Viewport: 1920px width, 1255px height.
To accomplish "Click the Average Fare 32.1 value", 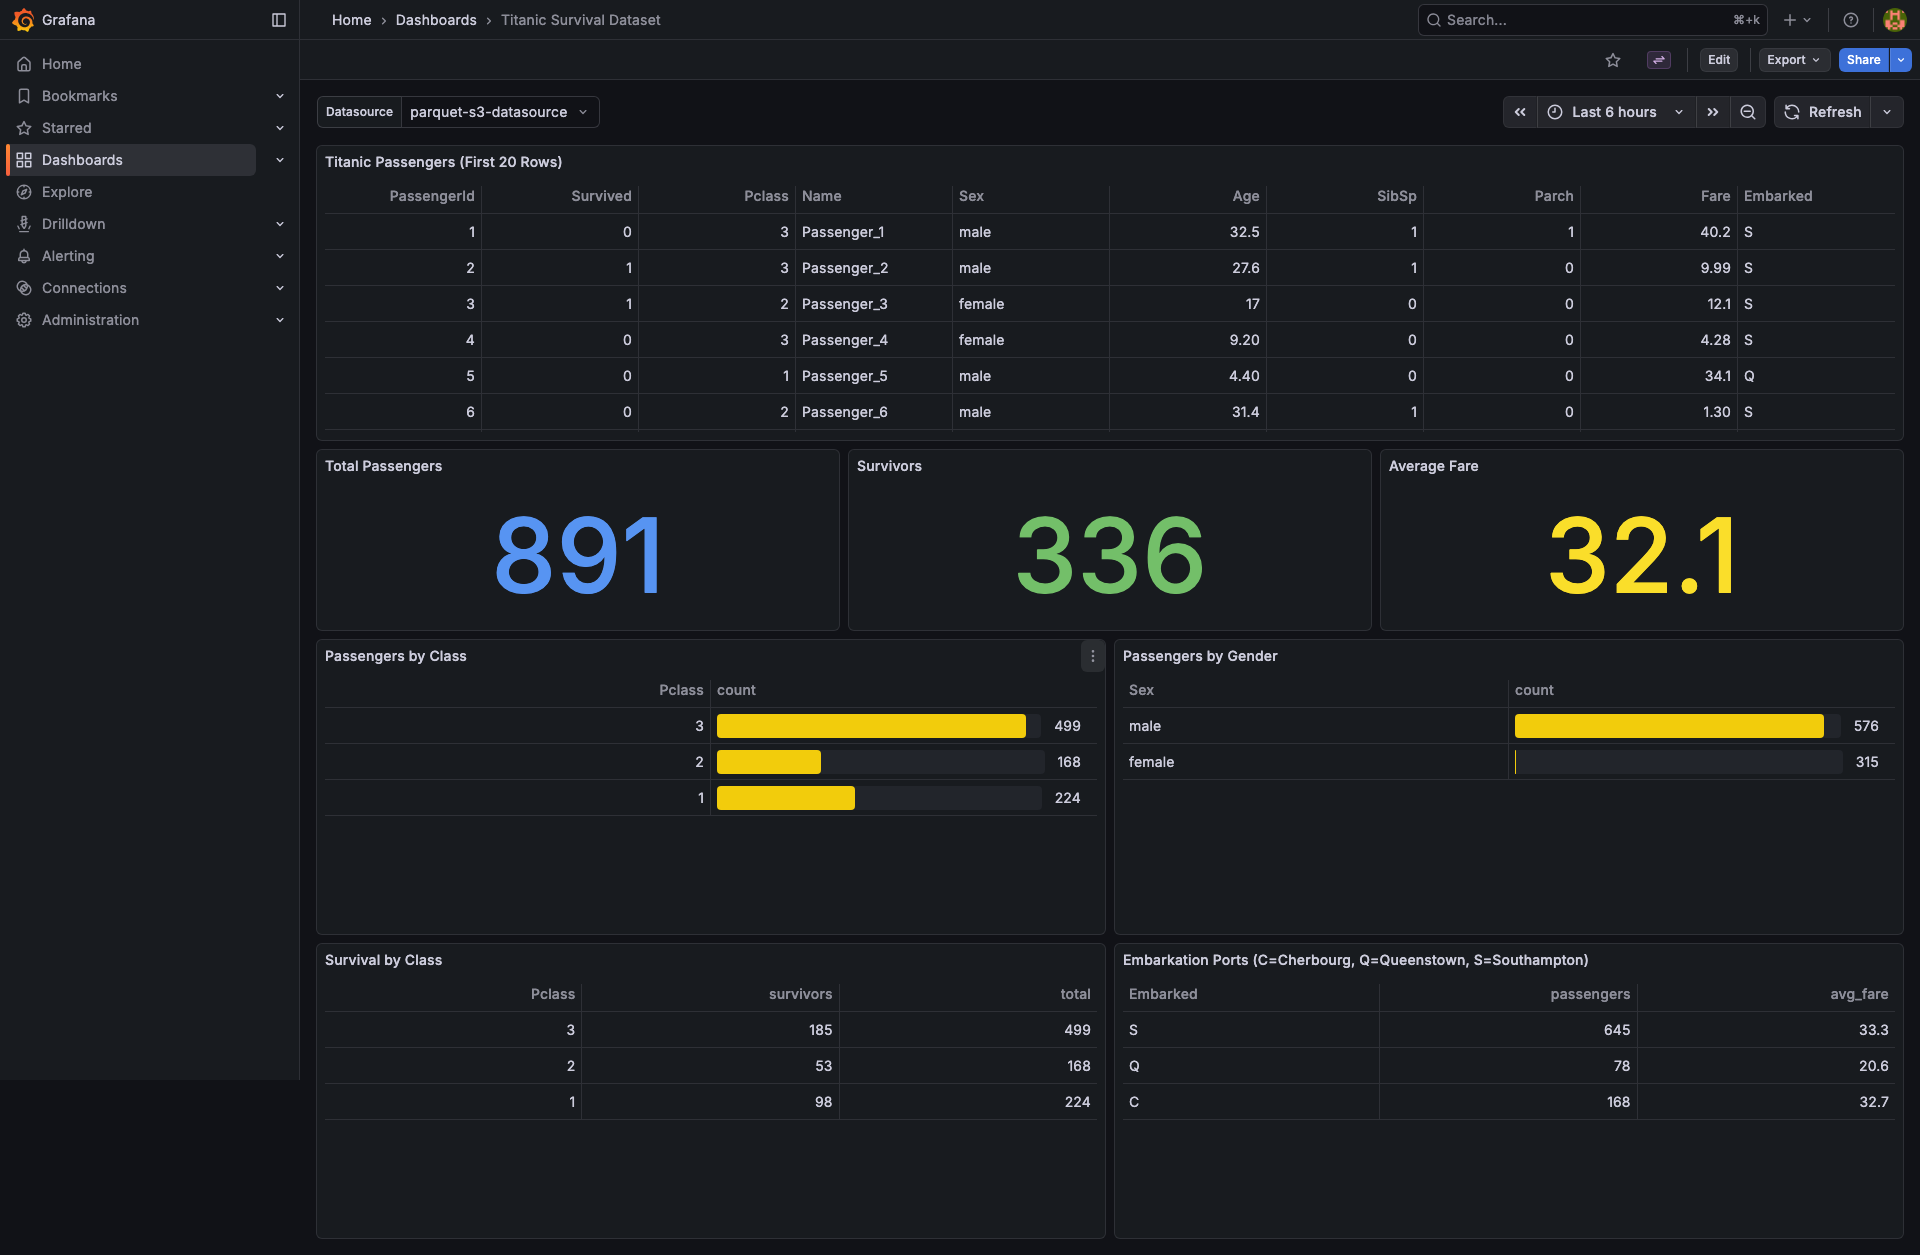I will click(x=1642, y=555).
